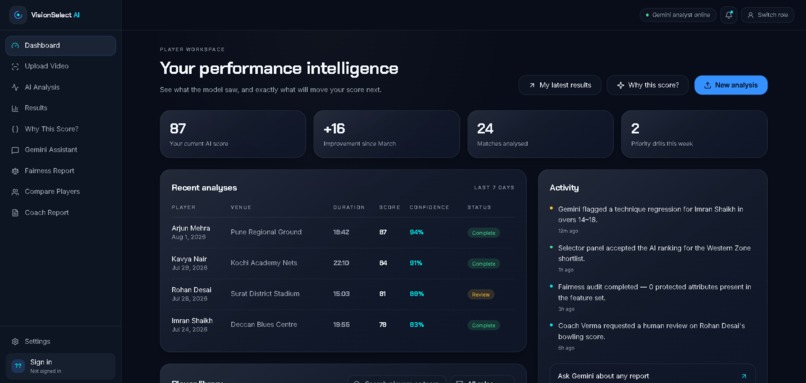
Task: Click the Gemini analyst online status pill
Action: click(x=677, y=15)
